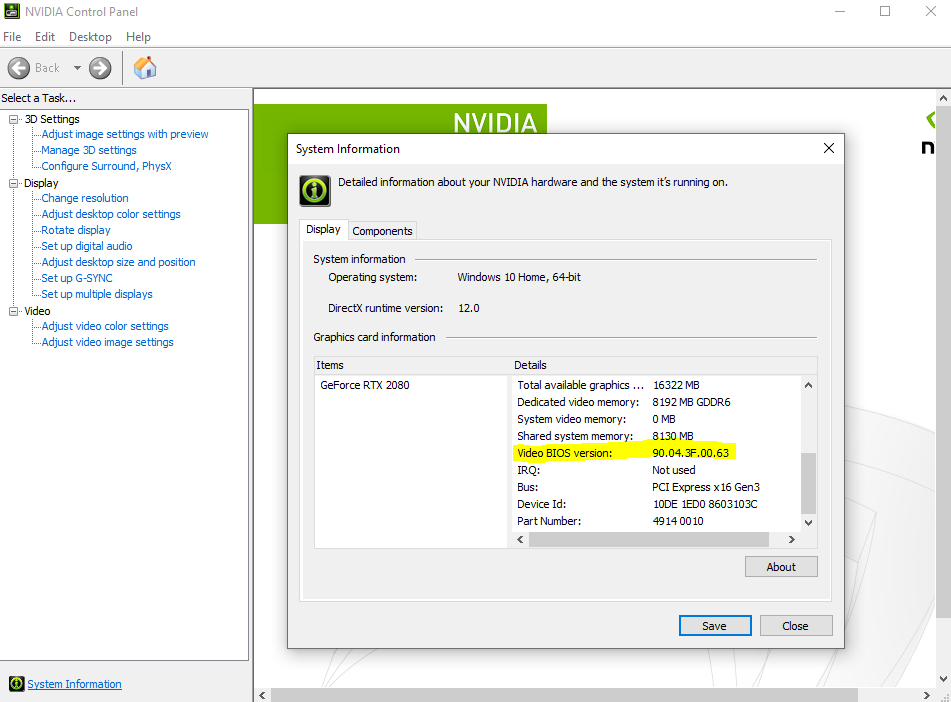This screenshot has width=951, height=702.
Task: Click the Forward arrow toolbar icon
Action: coord(100,68)
